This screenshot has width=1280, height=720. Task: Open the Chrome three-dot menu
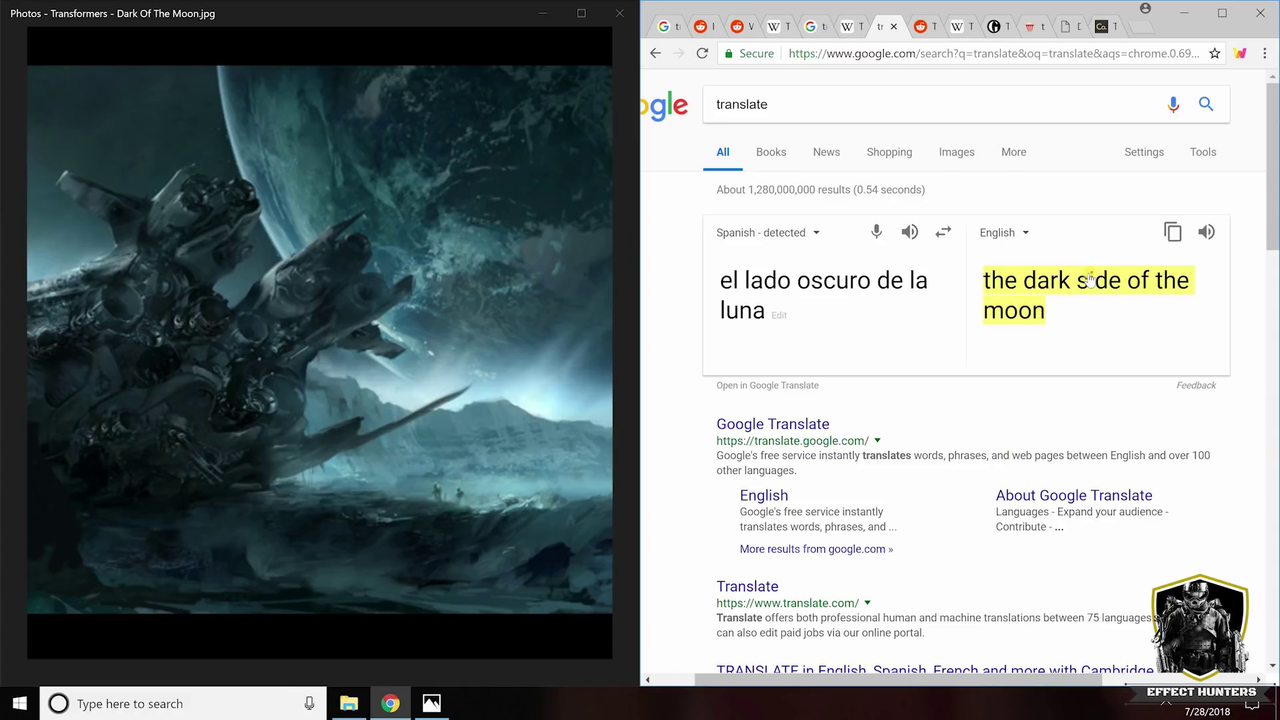(1264, 54)
